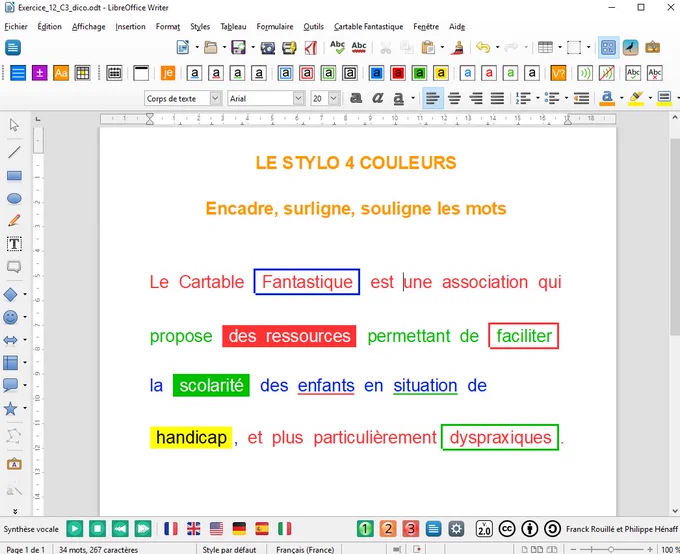Select the Selection arrow tool

point(14,125)
